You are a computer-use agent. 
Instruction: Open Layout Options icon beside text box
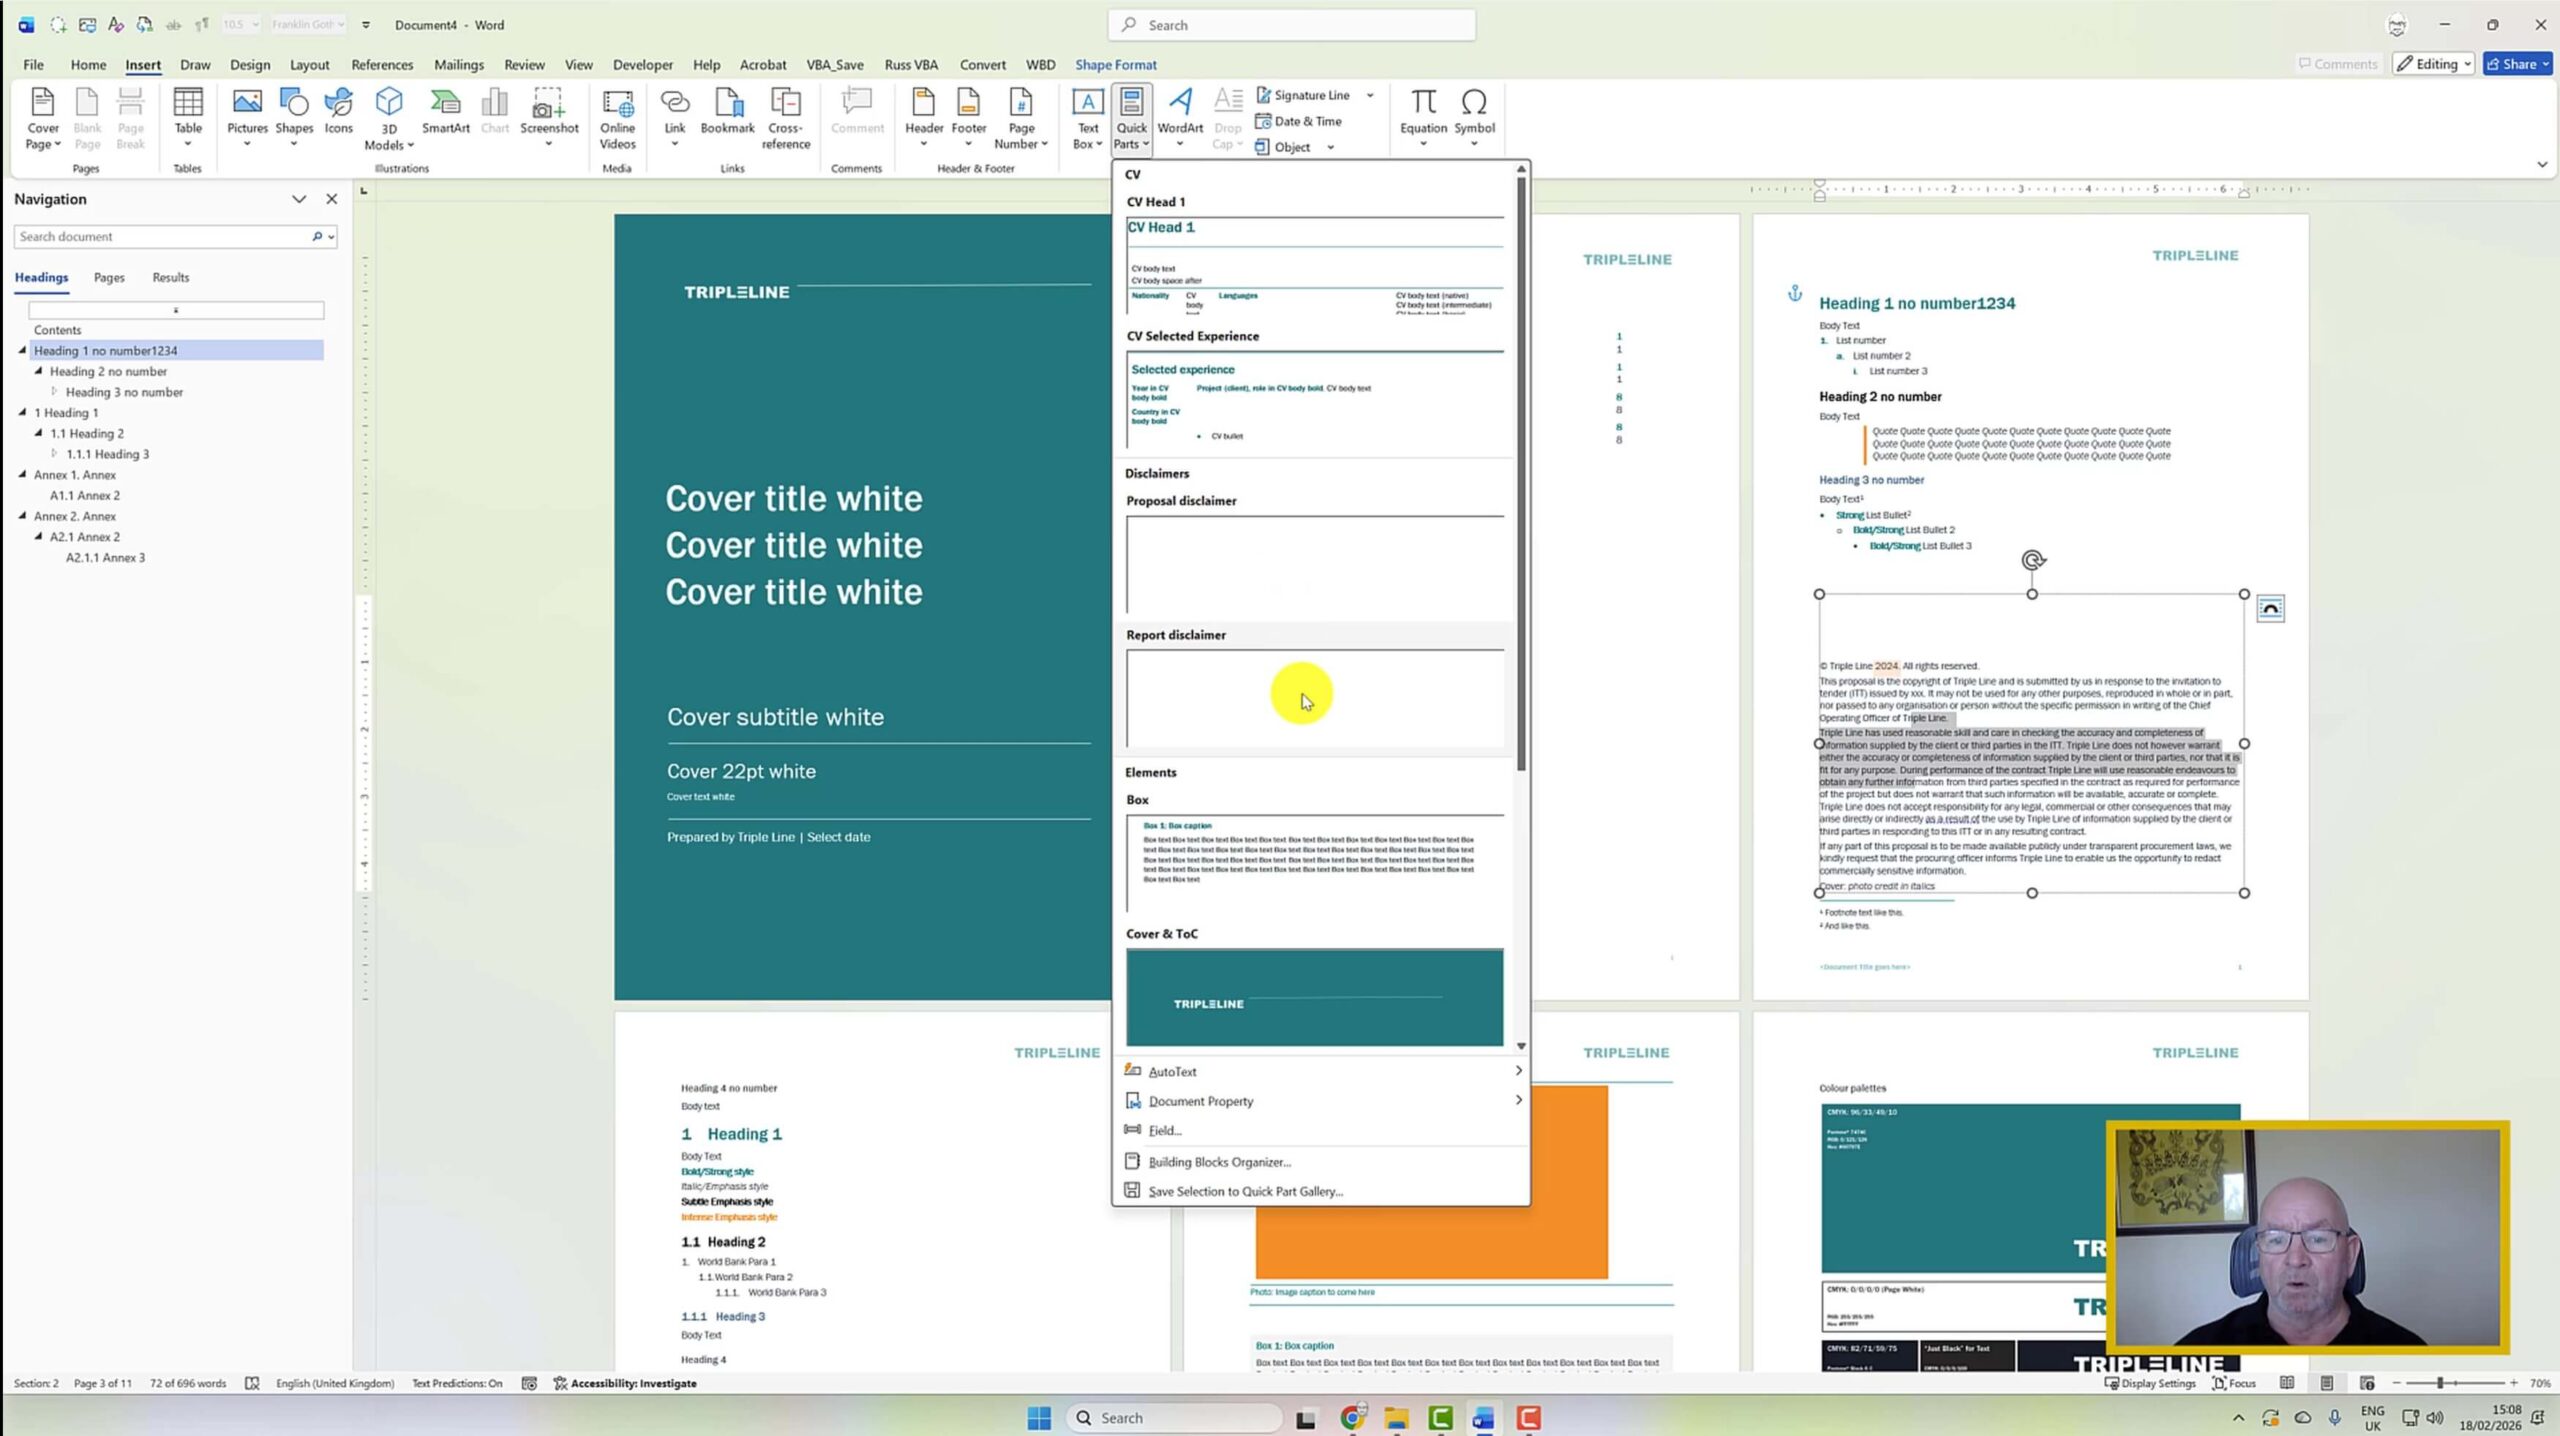(x=2270, y=608)
